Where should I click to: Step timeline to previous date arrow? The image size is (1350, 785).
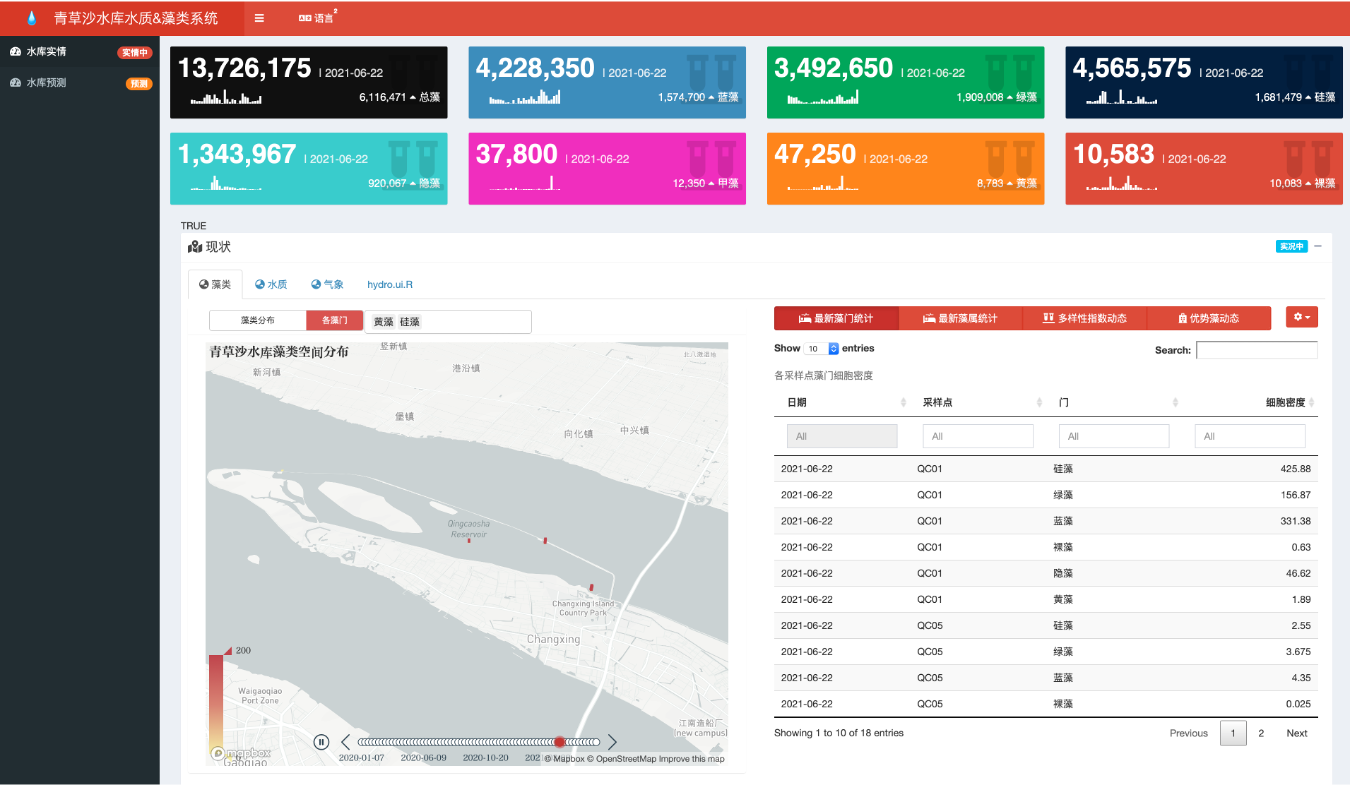346,742
